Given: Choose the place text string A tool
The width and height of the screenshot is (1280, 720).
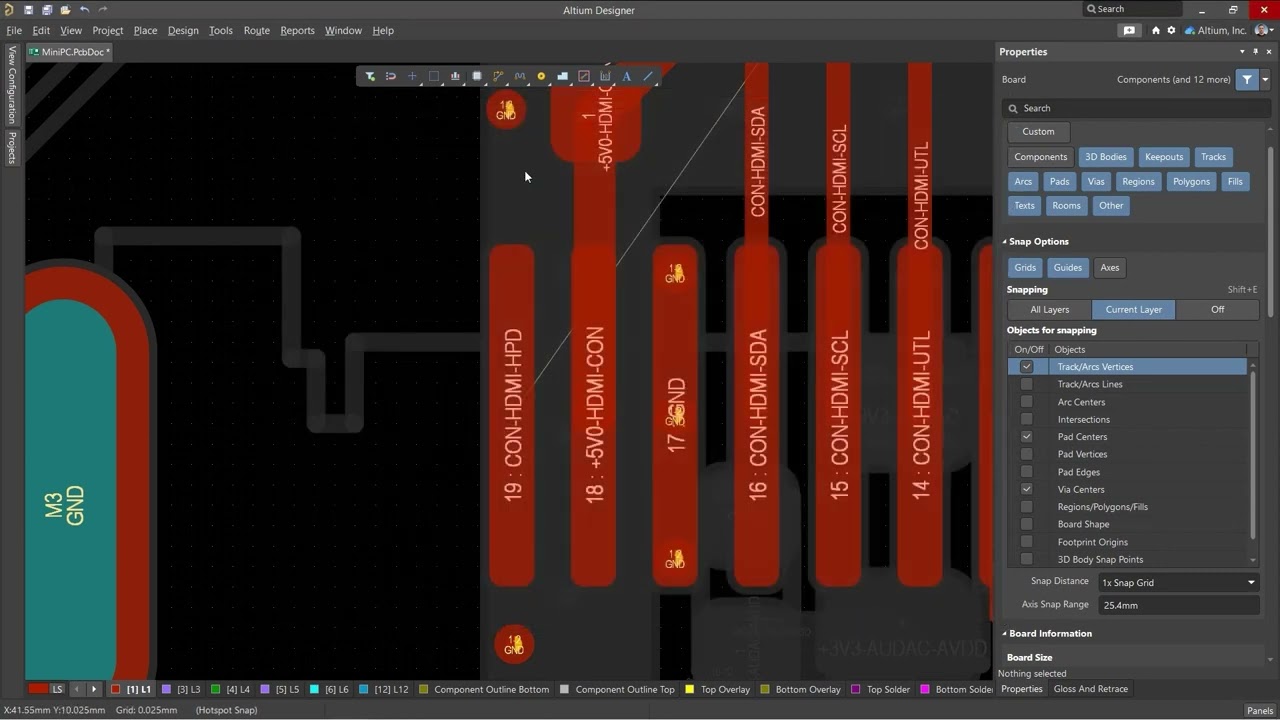Looking at the screenshot, I should [x=627, y=76].
